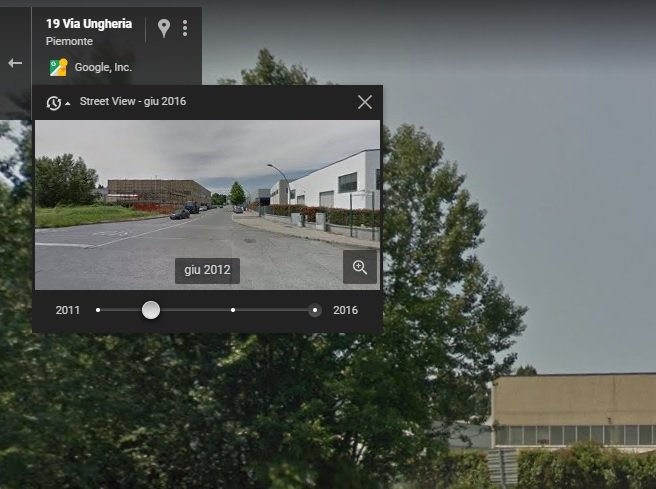Screen dimensions: 656x489
Task: Select the 2016 timeline end marker
Action: (315, 310)
